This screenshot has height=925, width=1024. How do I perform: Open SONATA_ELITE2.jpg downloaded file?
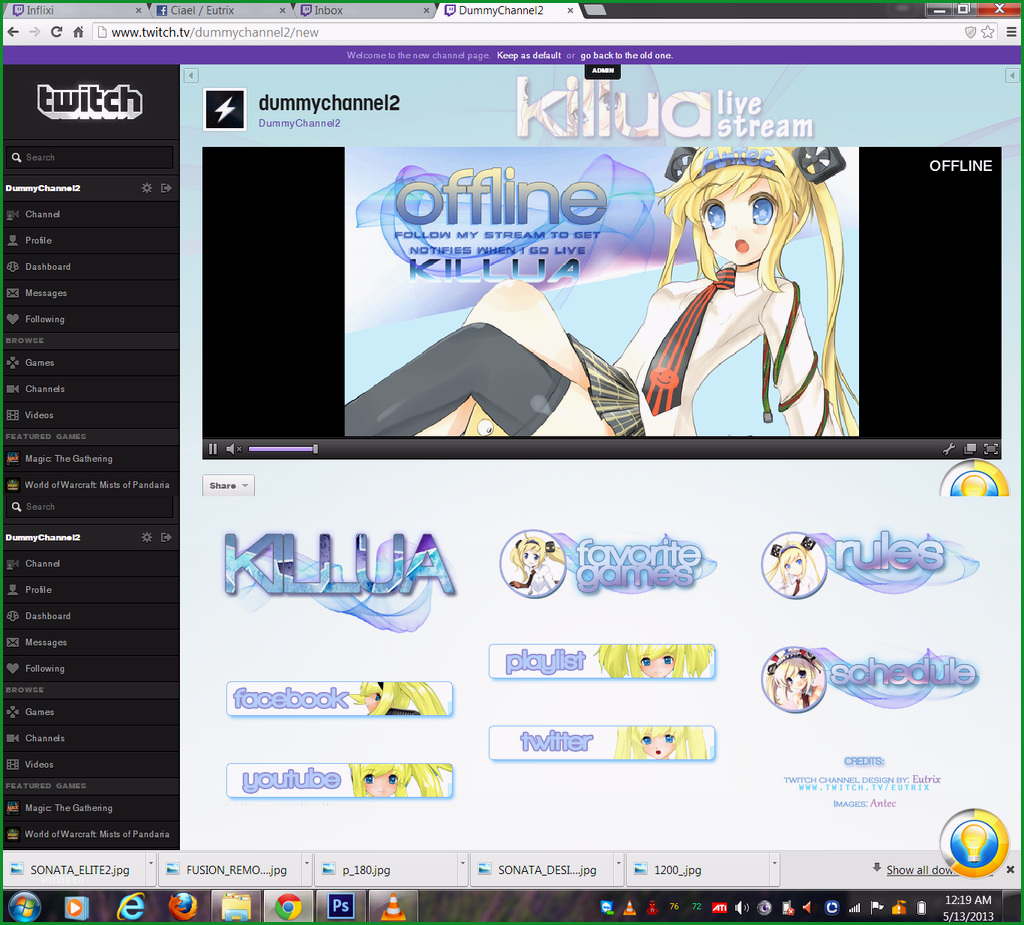point(73,870)
